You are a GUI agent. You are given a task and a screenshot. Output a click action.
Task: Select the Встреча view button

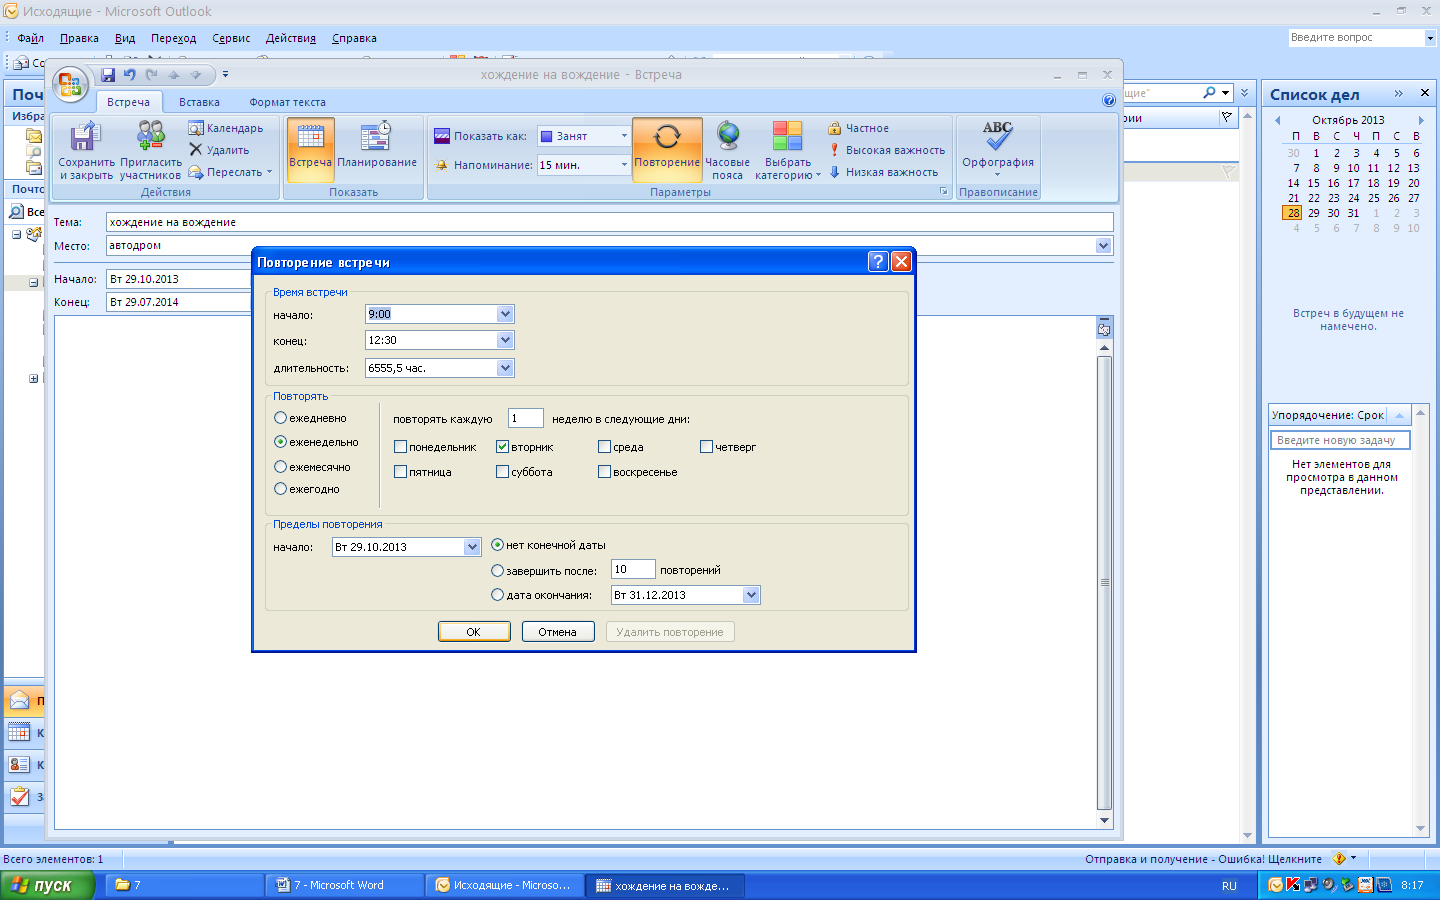(310, 150)
